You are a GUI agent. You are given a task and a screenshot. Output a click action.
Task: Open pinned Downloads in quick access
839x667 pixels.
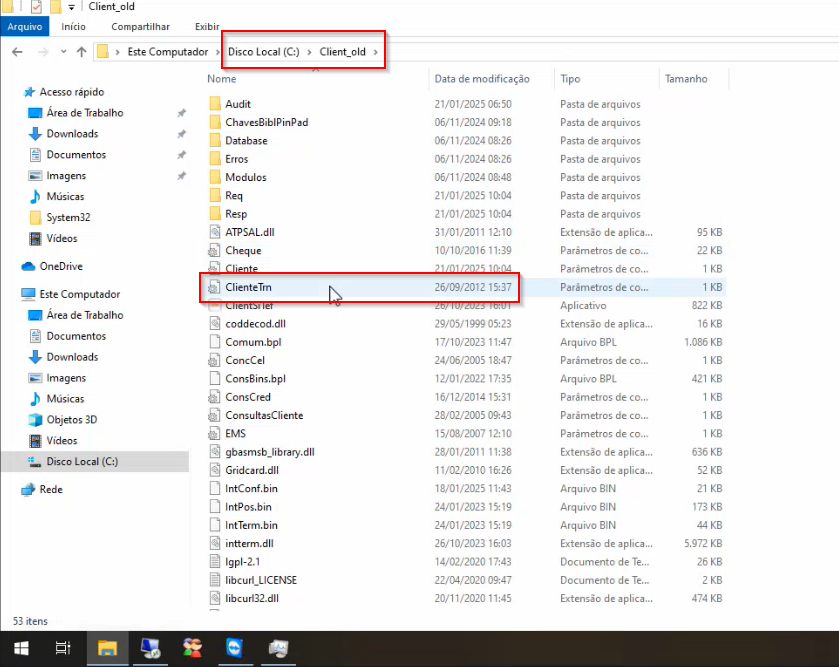(72, 134)
